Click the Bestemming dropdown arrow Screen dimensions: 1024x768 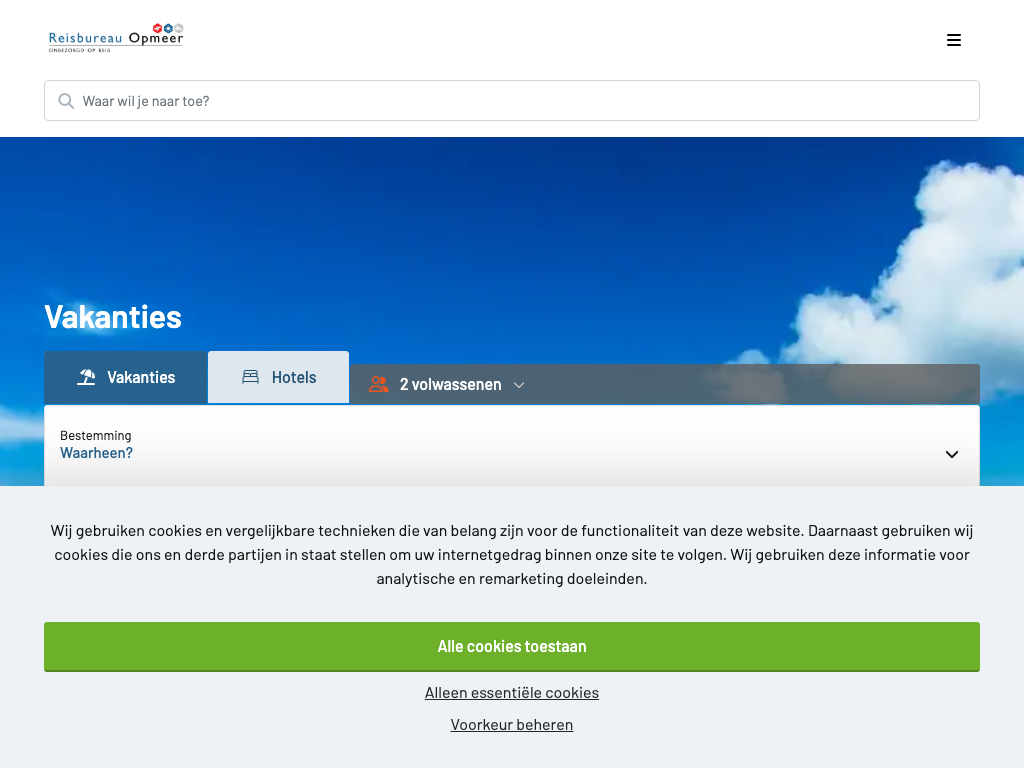[x=952, y=455]
